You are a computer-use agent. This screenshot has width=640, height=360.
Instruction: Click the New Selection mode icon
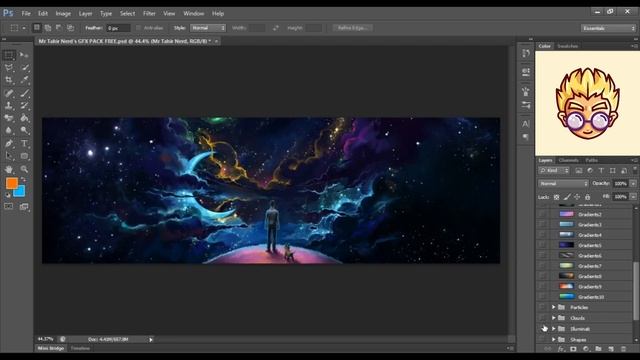37,28
